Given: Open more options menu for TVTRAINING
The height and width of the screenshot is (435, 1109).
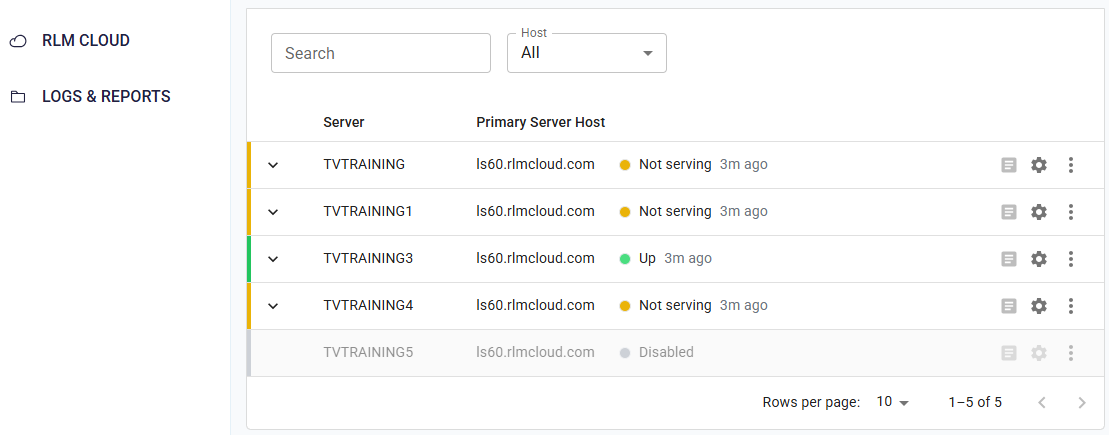Looking at the screenshot, I should point(1071,165).
